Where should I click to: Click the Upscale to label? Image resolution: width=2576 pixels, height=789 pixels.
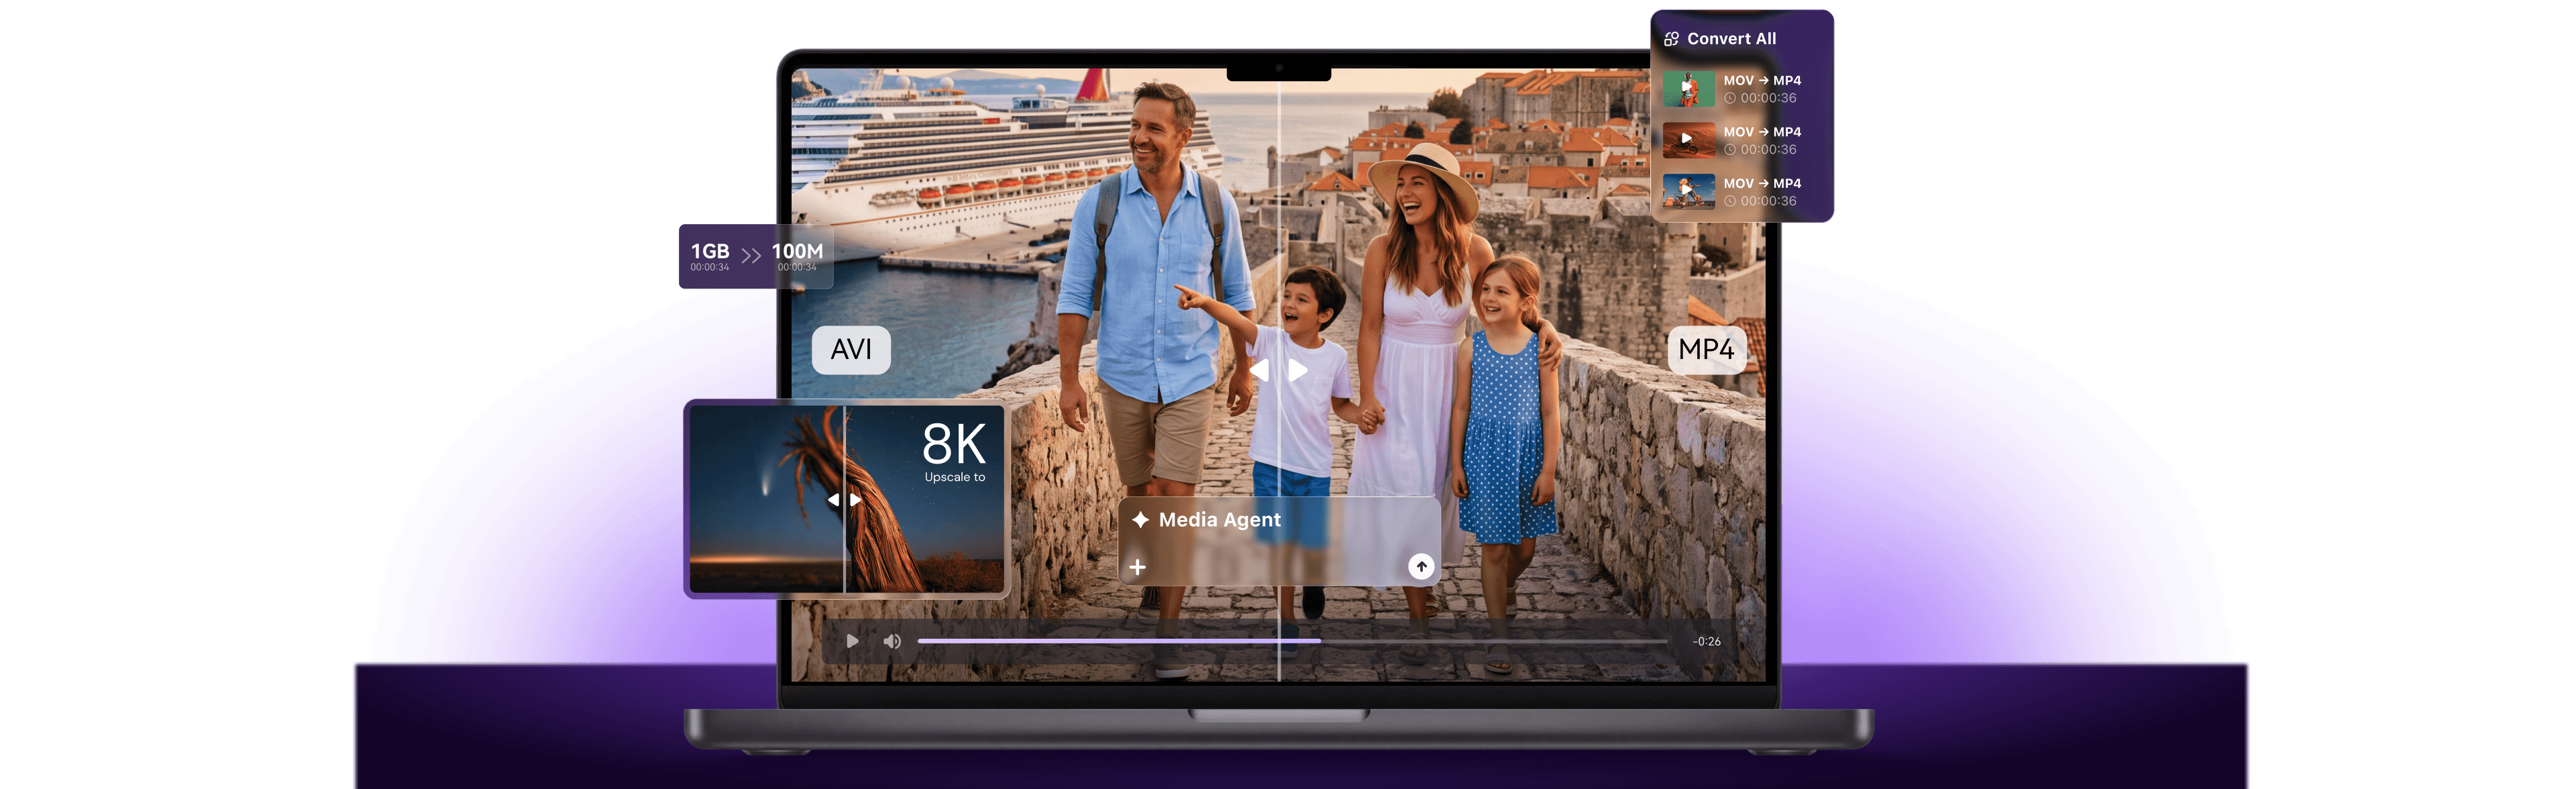coord(954,477)
